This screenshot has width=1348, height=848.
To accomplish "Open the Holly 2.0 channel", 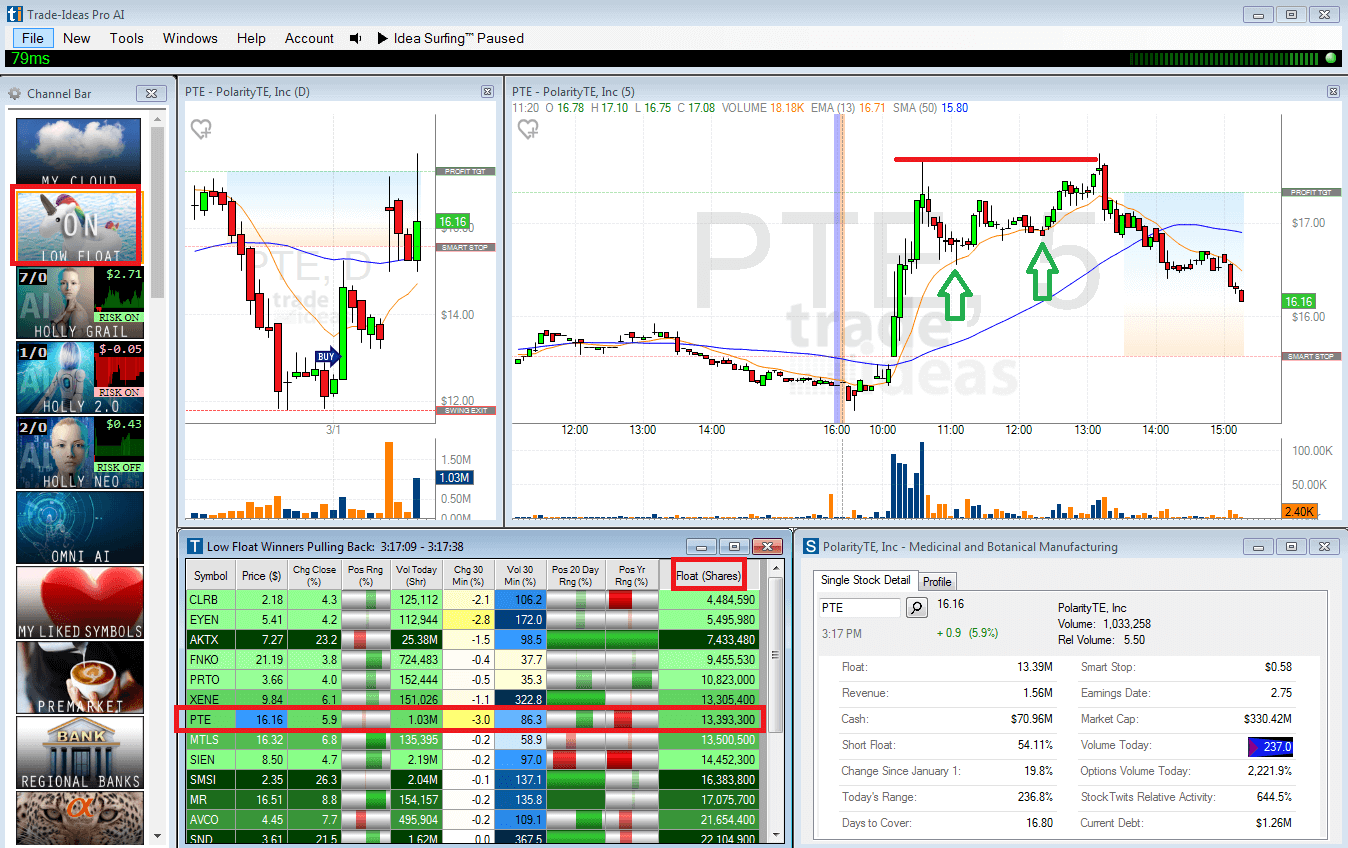I will click(x=79, y=377).
